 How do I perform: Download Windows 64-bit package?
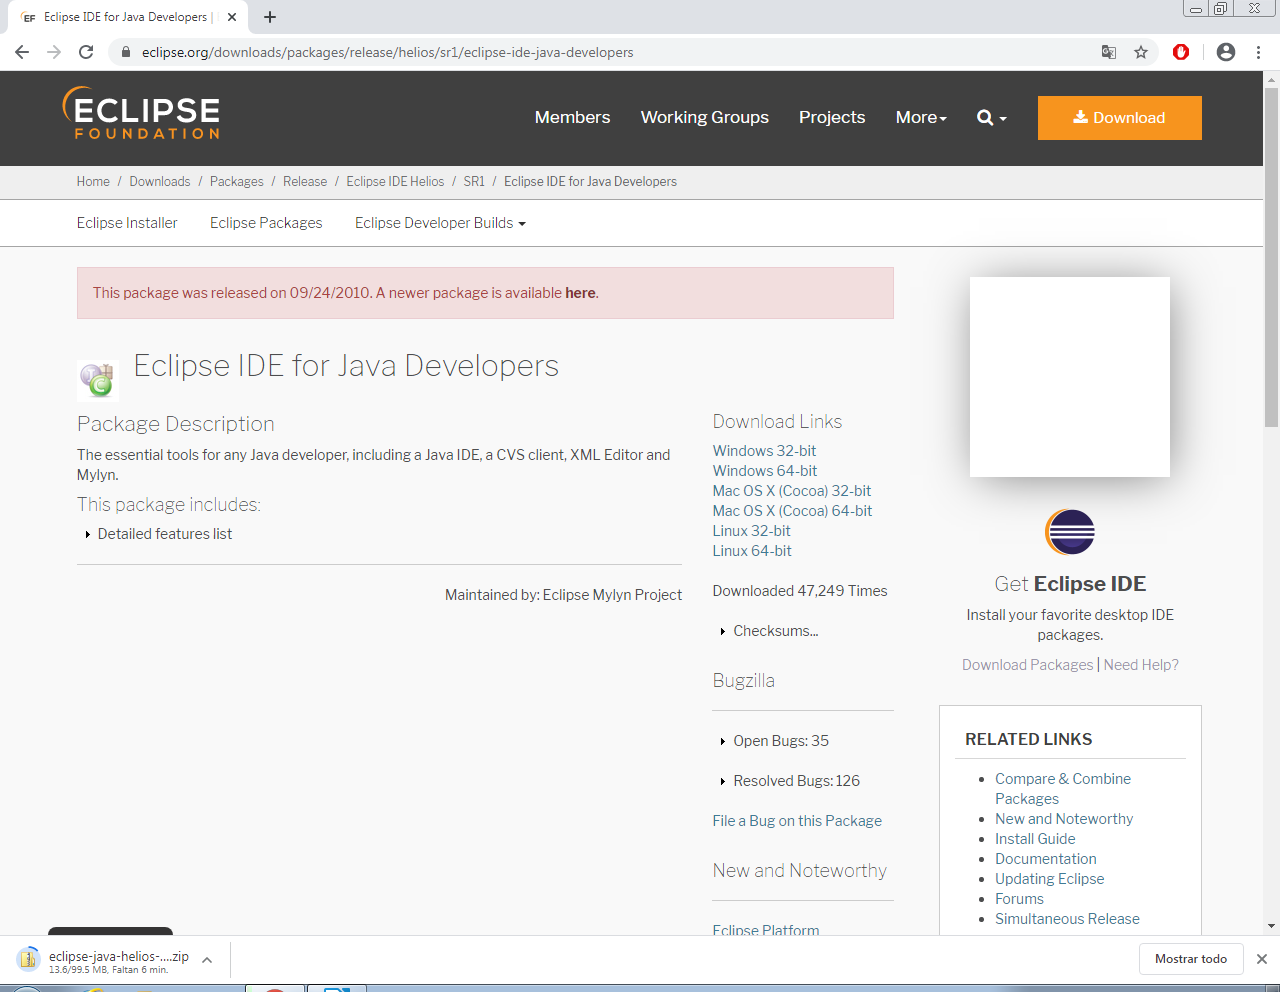[x=765, y=471]
